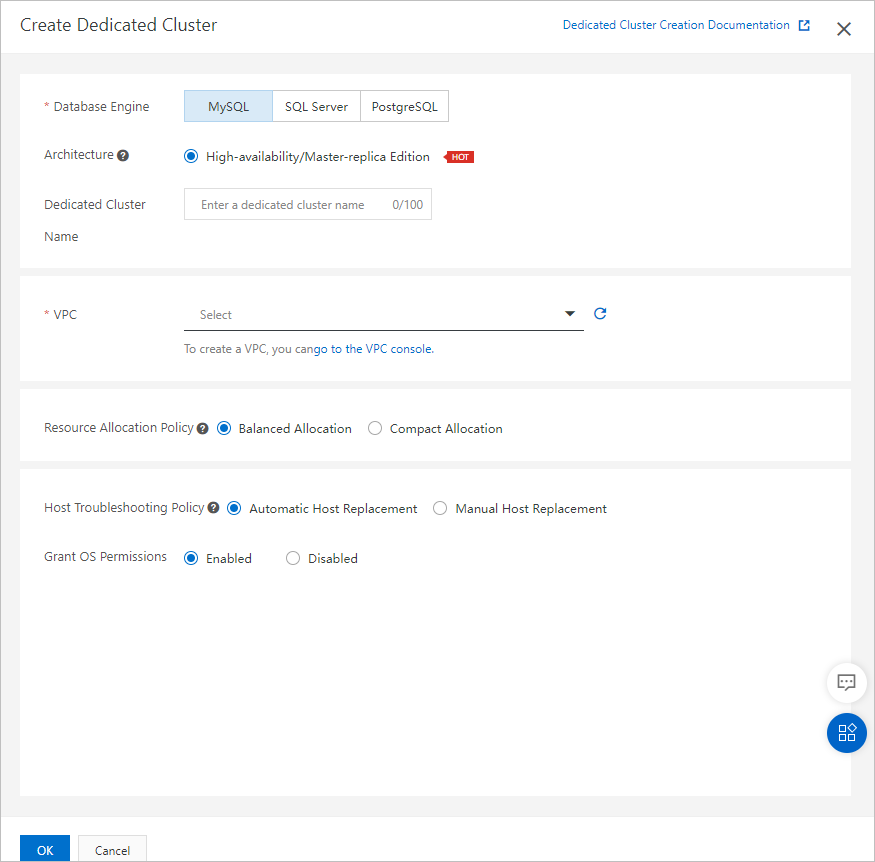Open the VPC Select dropdown
Screen dimensions: 875x862
tap(384, 315)
